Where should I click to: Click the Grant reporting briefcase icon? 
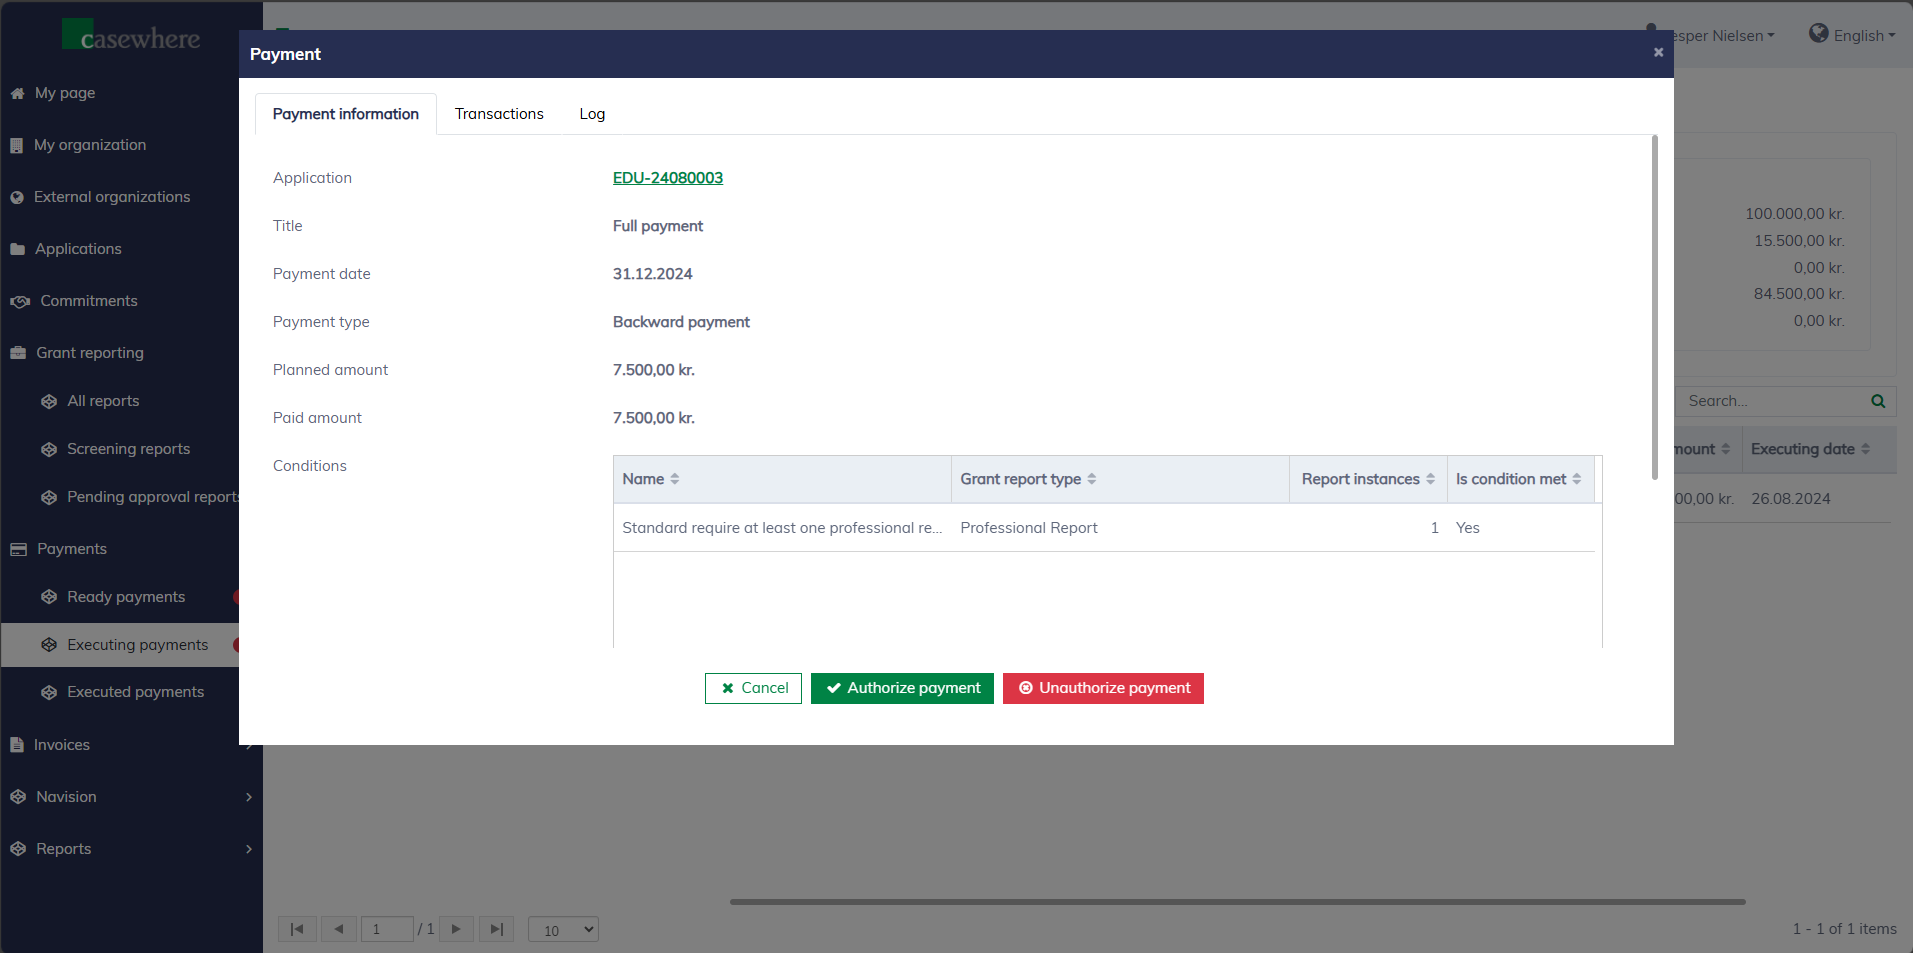click(18, 353)
